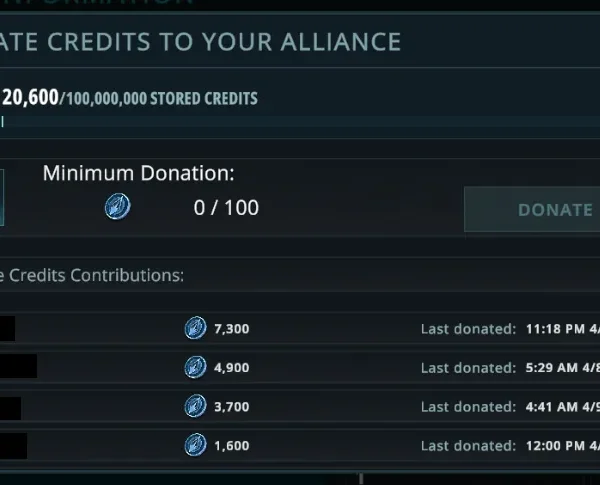This screenshot has height=485, width=600.
Task: Click the redacted member name in 4,900 row
Action: pos(18,367)
